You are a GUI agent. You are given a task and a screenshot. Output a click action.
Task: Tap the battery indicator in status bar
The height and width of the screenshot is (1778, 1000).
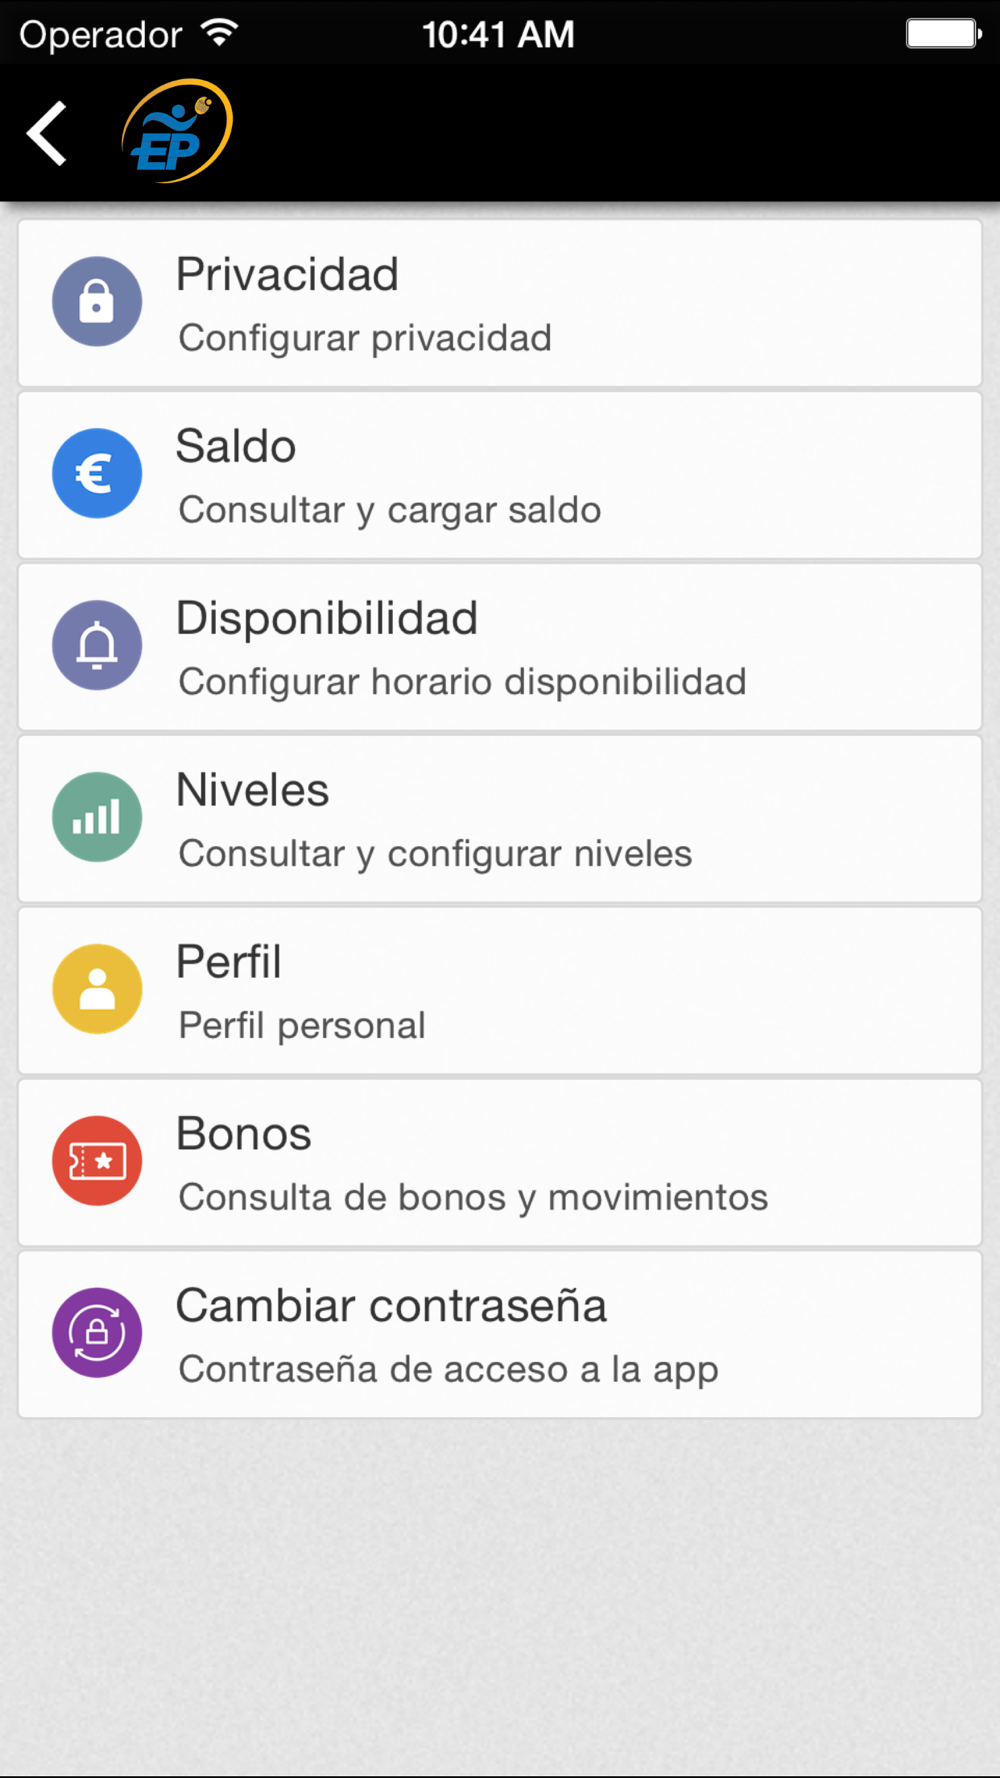point(943,34)
